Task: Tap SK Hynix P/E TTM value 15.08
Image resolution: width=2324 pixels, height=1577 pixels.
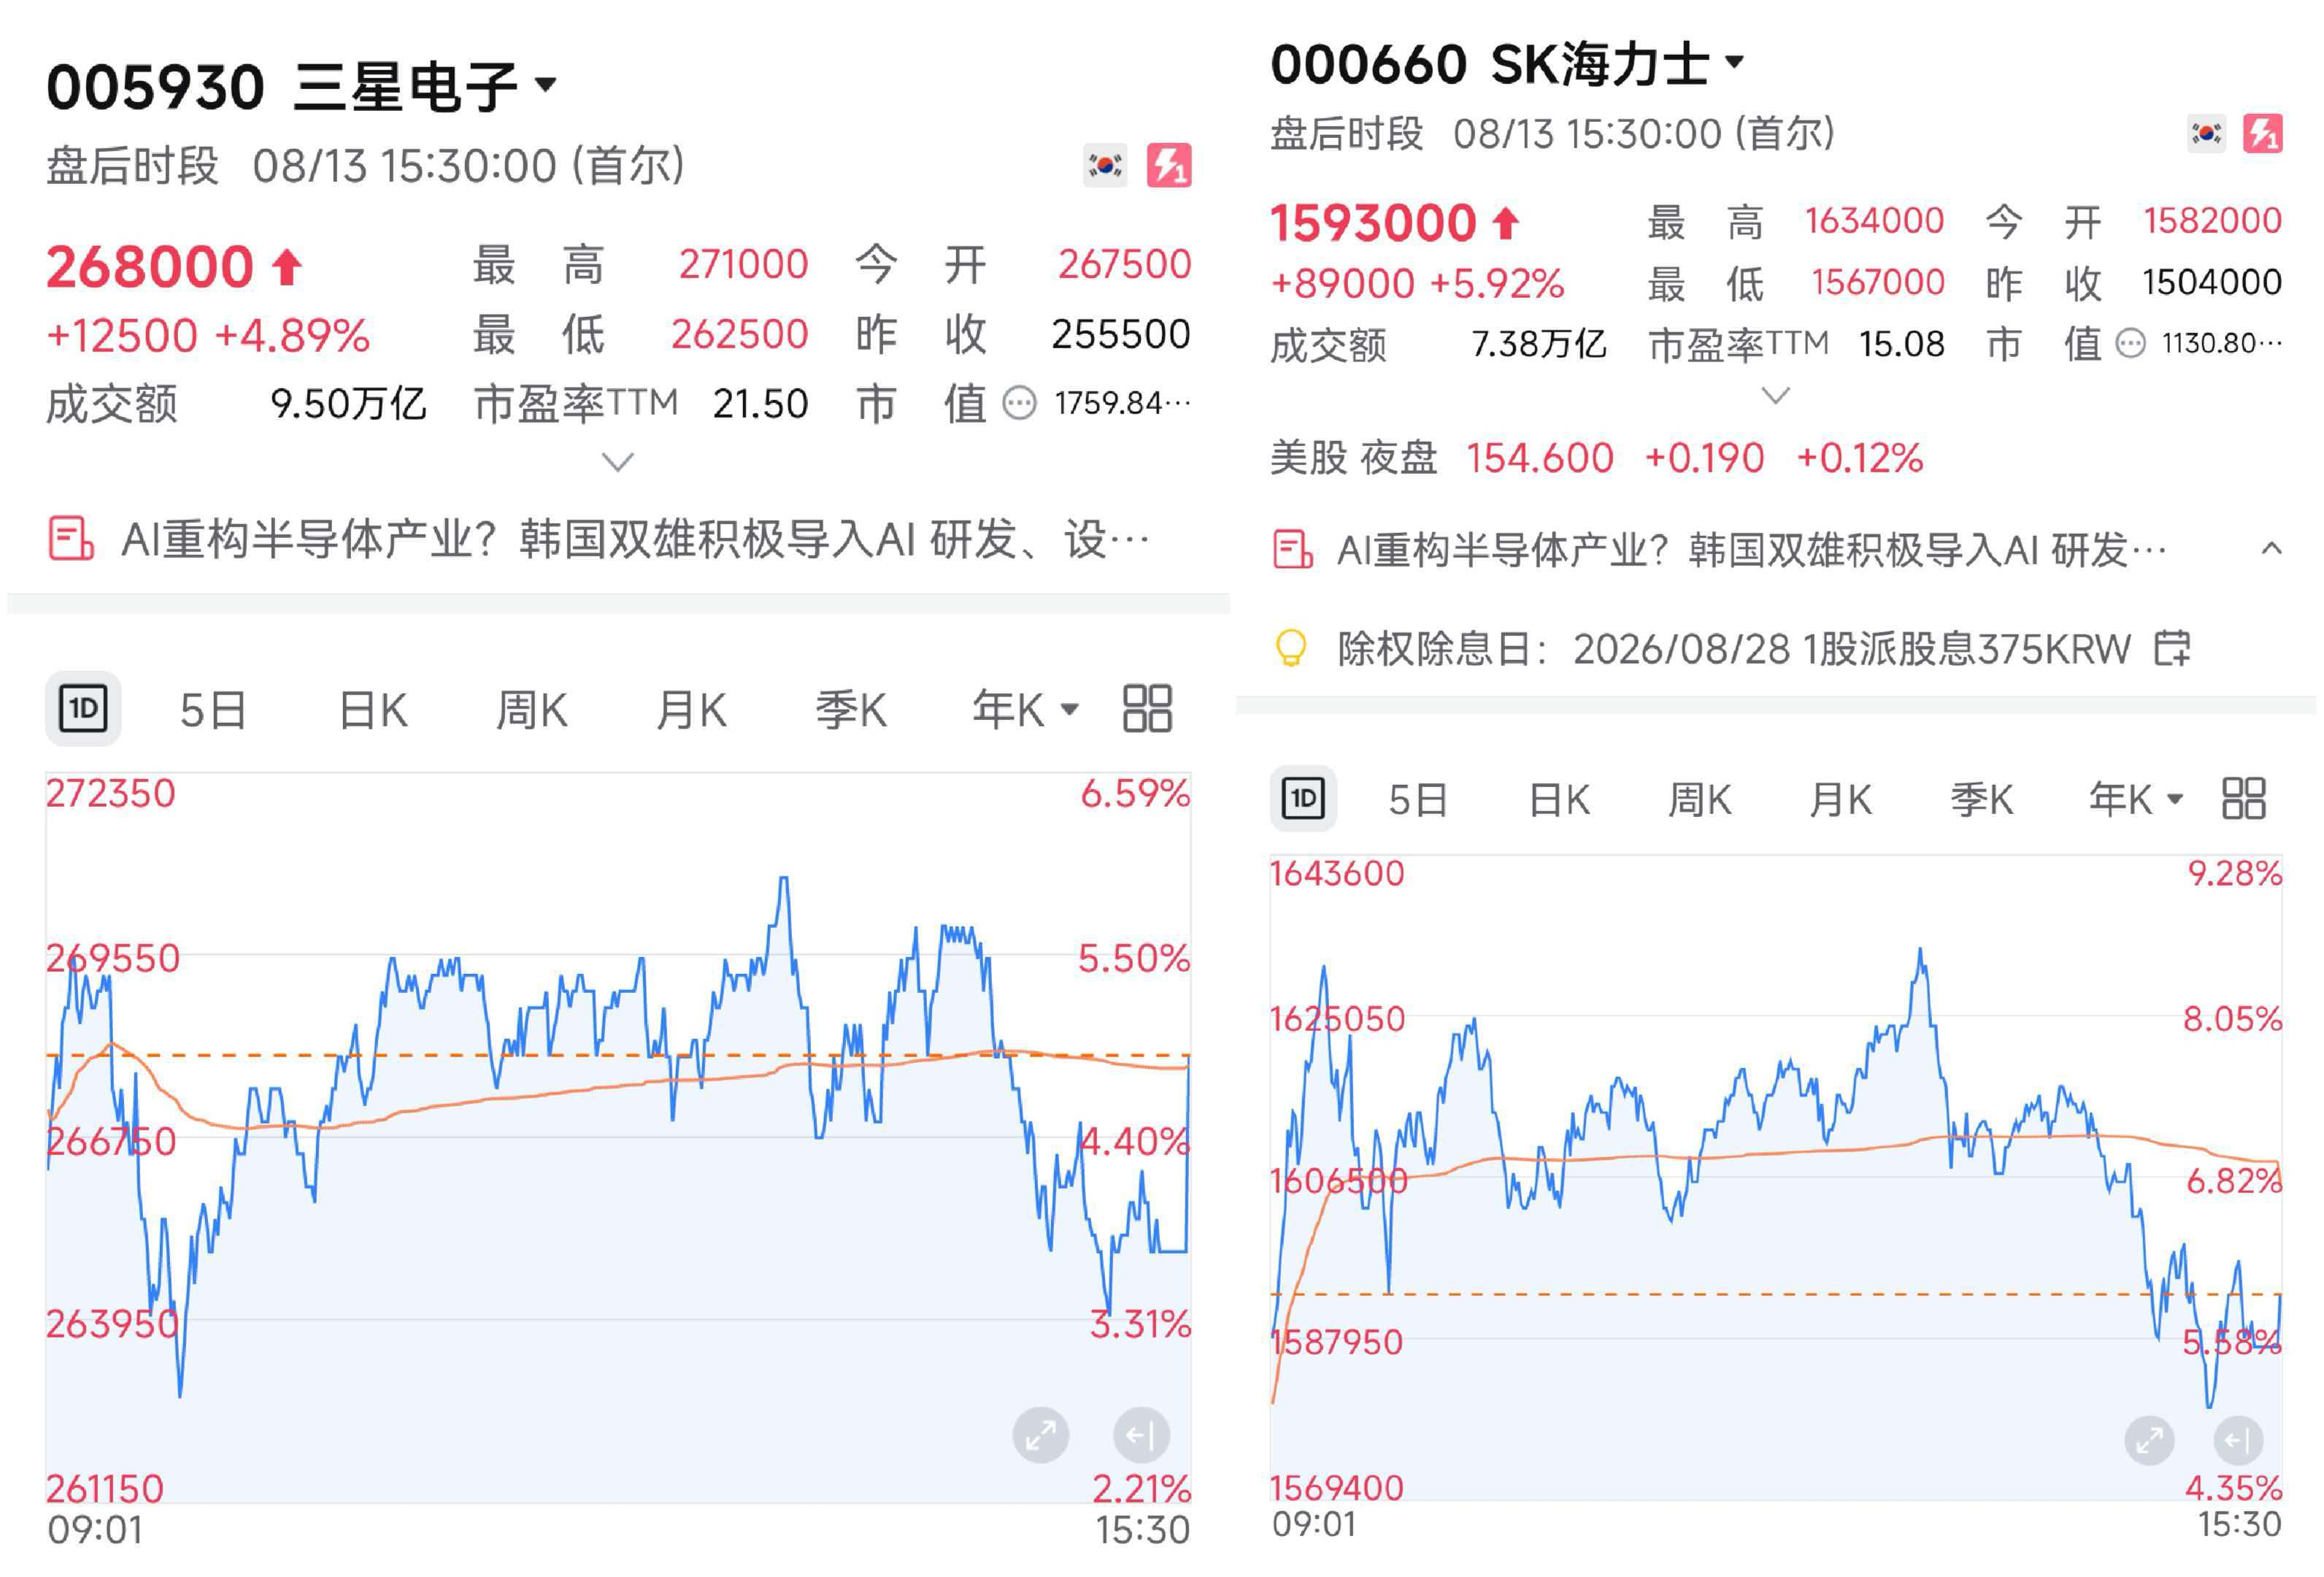Action: 1902,344
